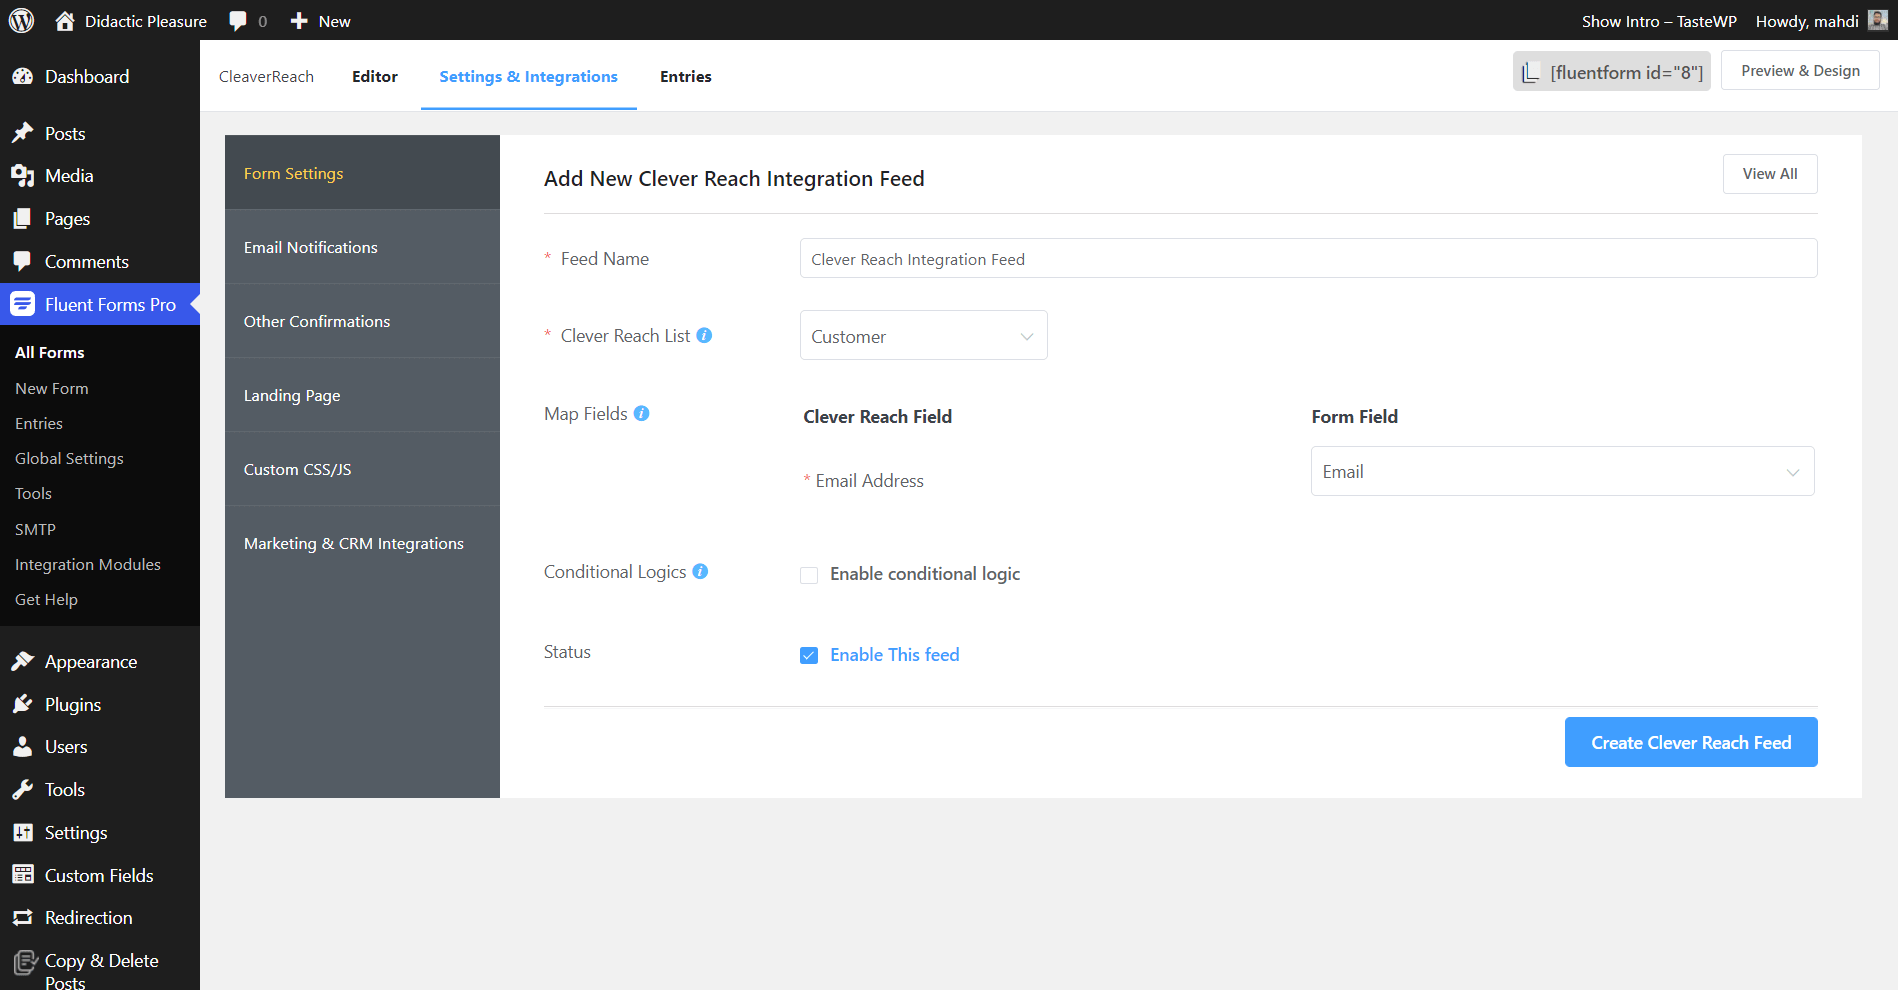Image resolution: width=1898 pixels, height=990 pixels.
Task: Switch to the Entries tab
Action: click(685, 77)
